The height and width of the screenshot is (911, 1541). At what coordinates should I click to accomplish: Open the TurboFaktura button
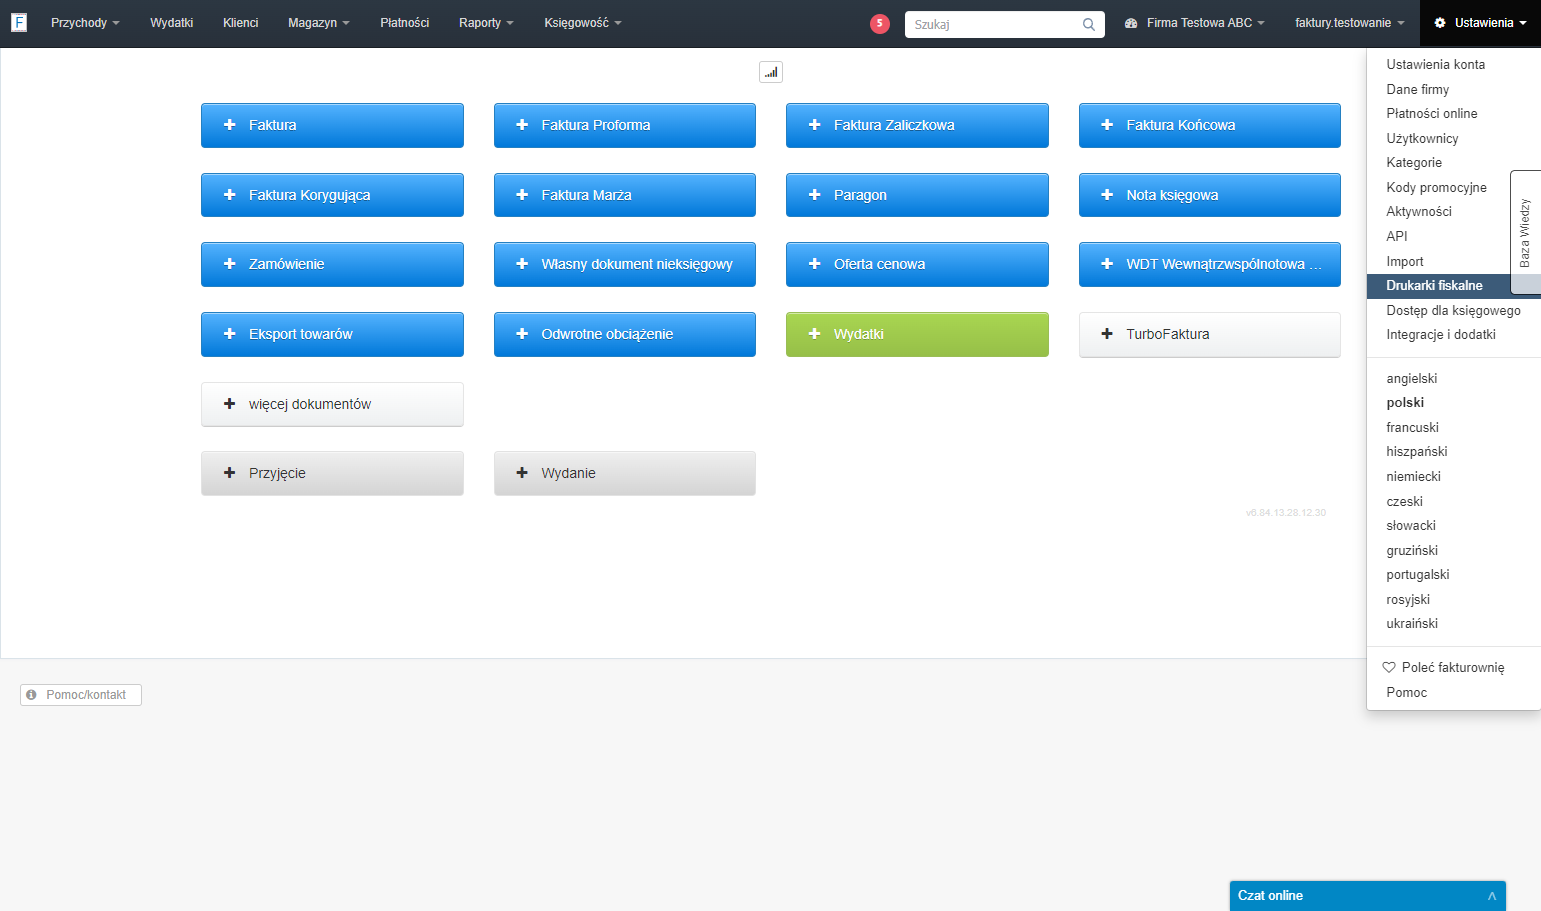(x=1210, y=334)
